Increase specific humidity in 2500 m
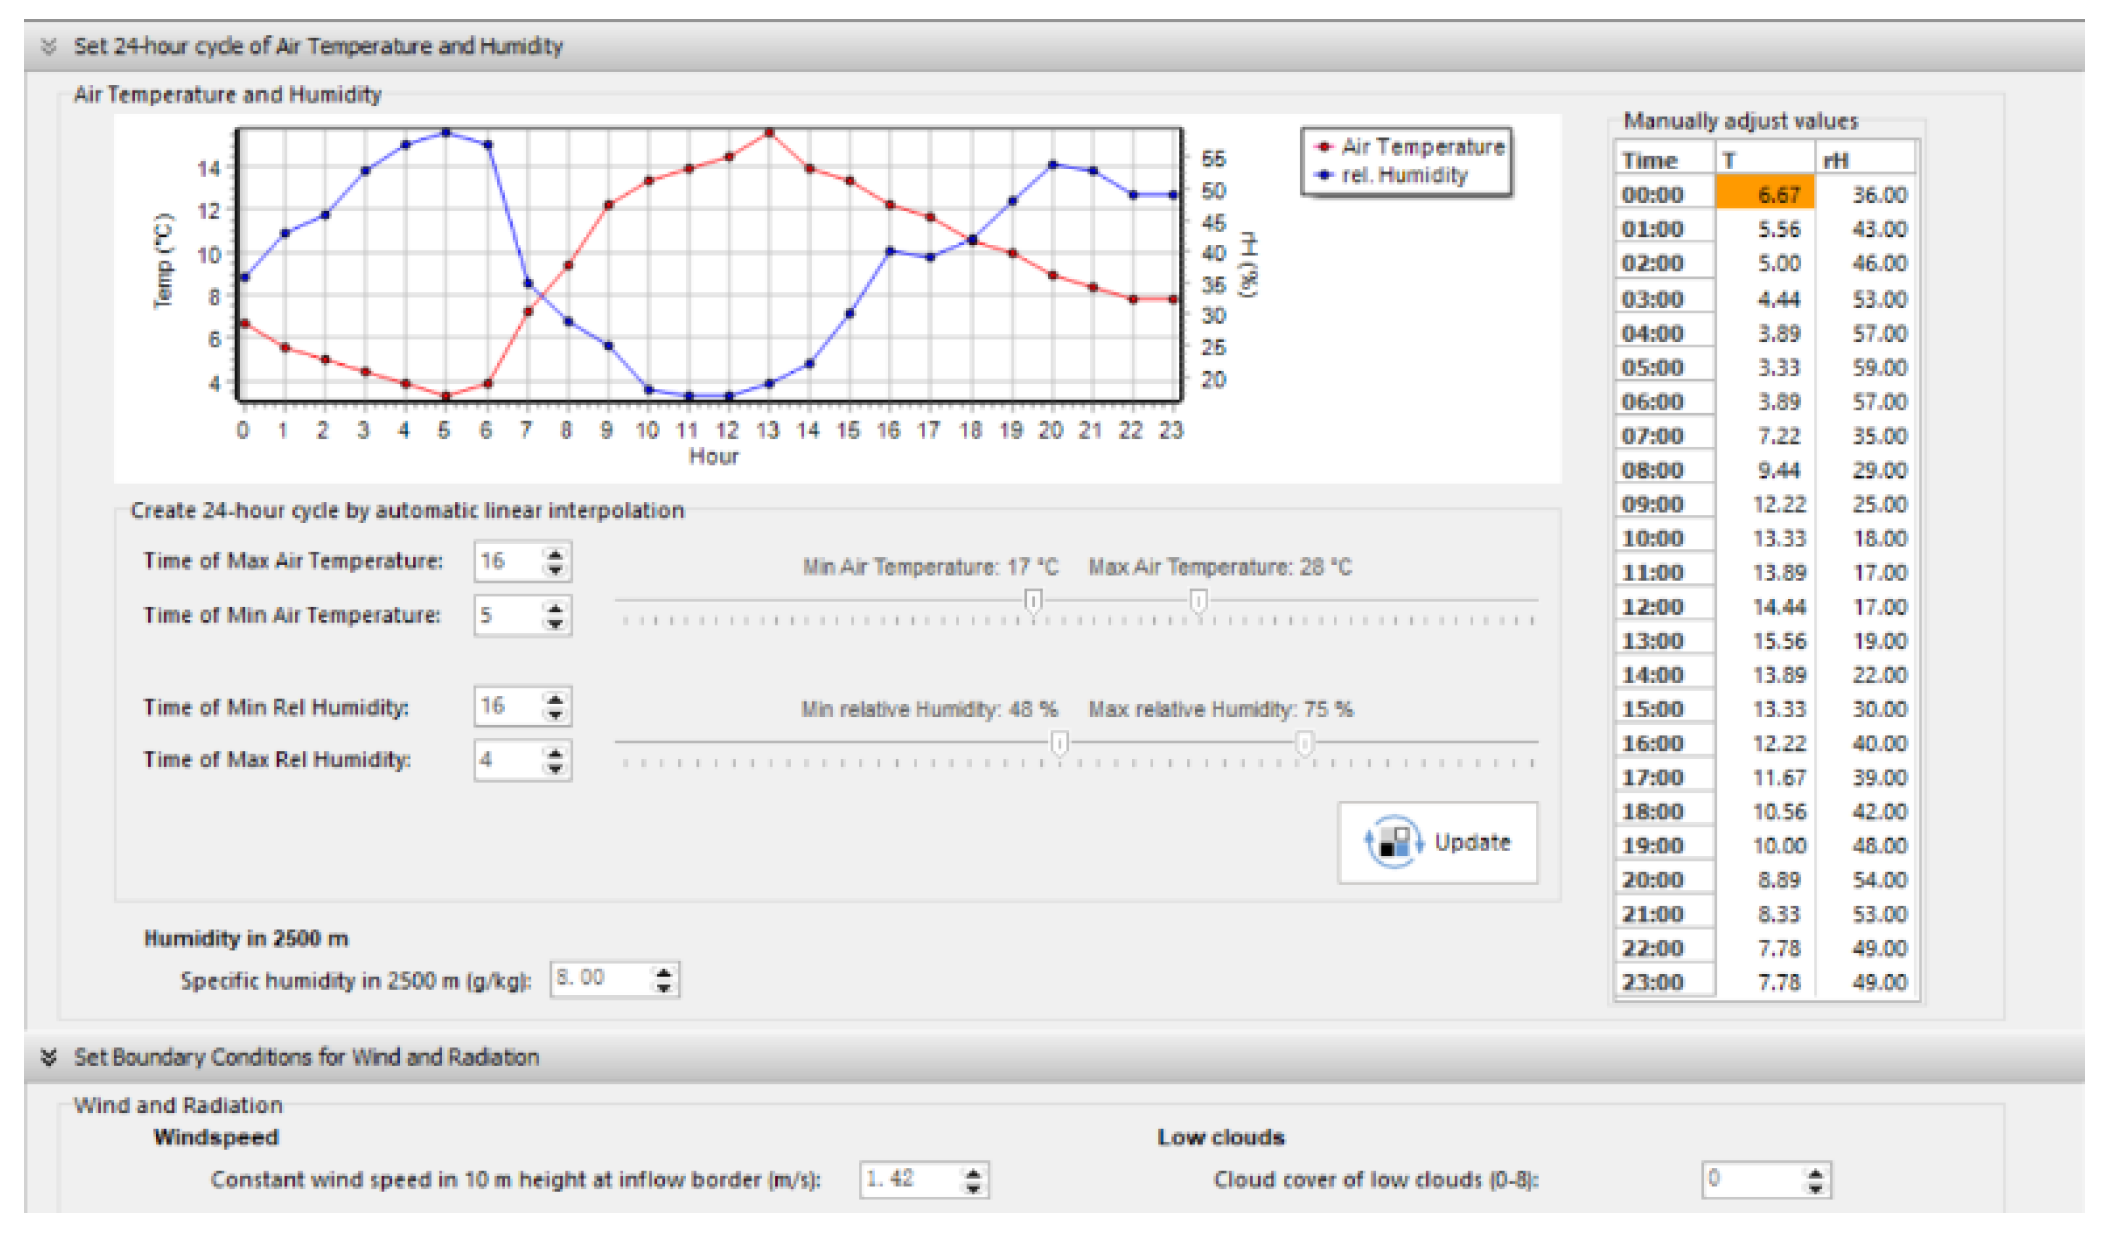Viewport: 2113px width, 1241px height. [x=663, y=971]
